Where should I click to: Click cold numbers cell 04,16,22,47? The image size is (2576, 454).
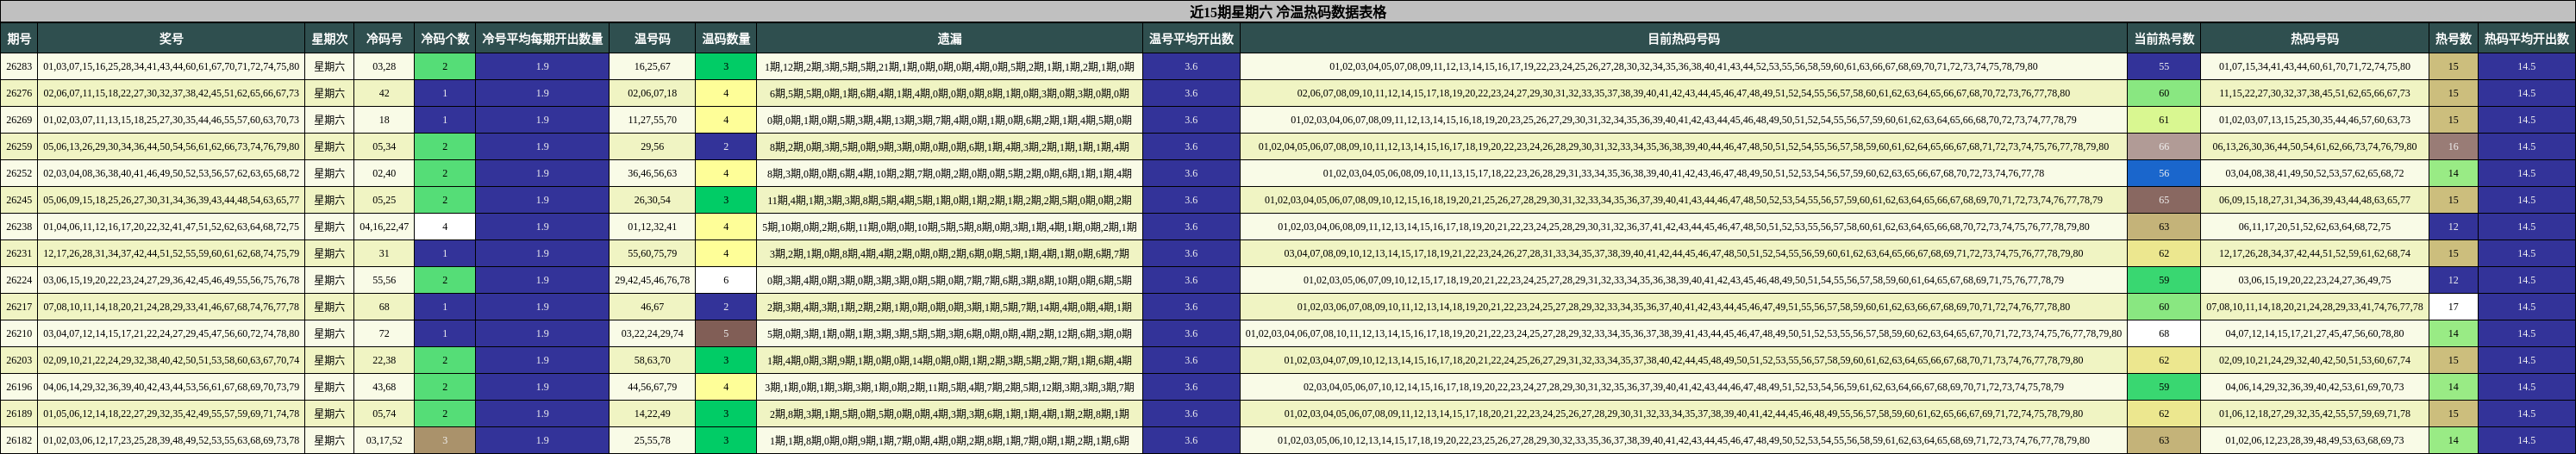pos(384,227)
